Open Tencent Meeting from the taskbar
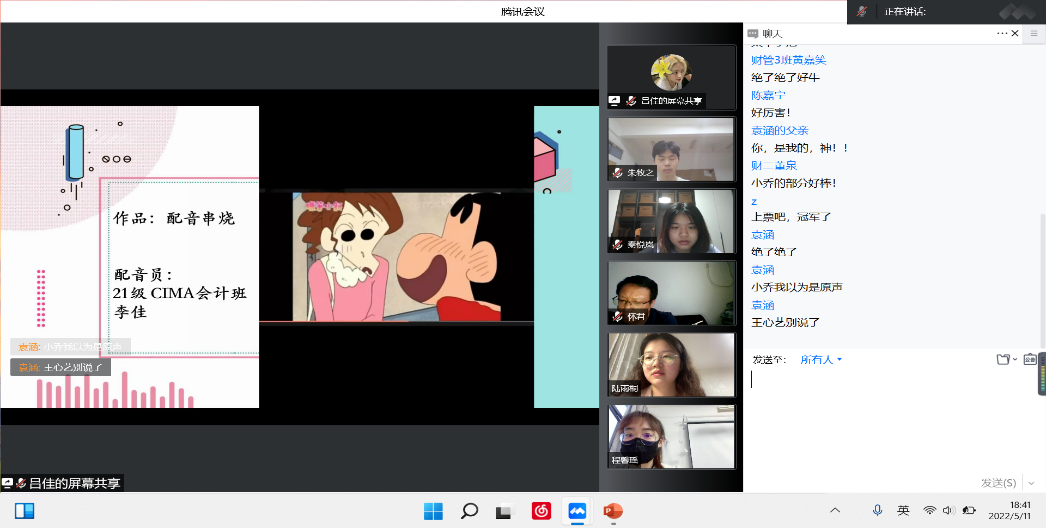Image resolution: width=1046 pixels, height=528 pixels. (x=576, y=511)
